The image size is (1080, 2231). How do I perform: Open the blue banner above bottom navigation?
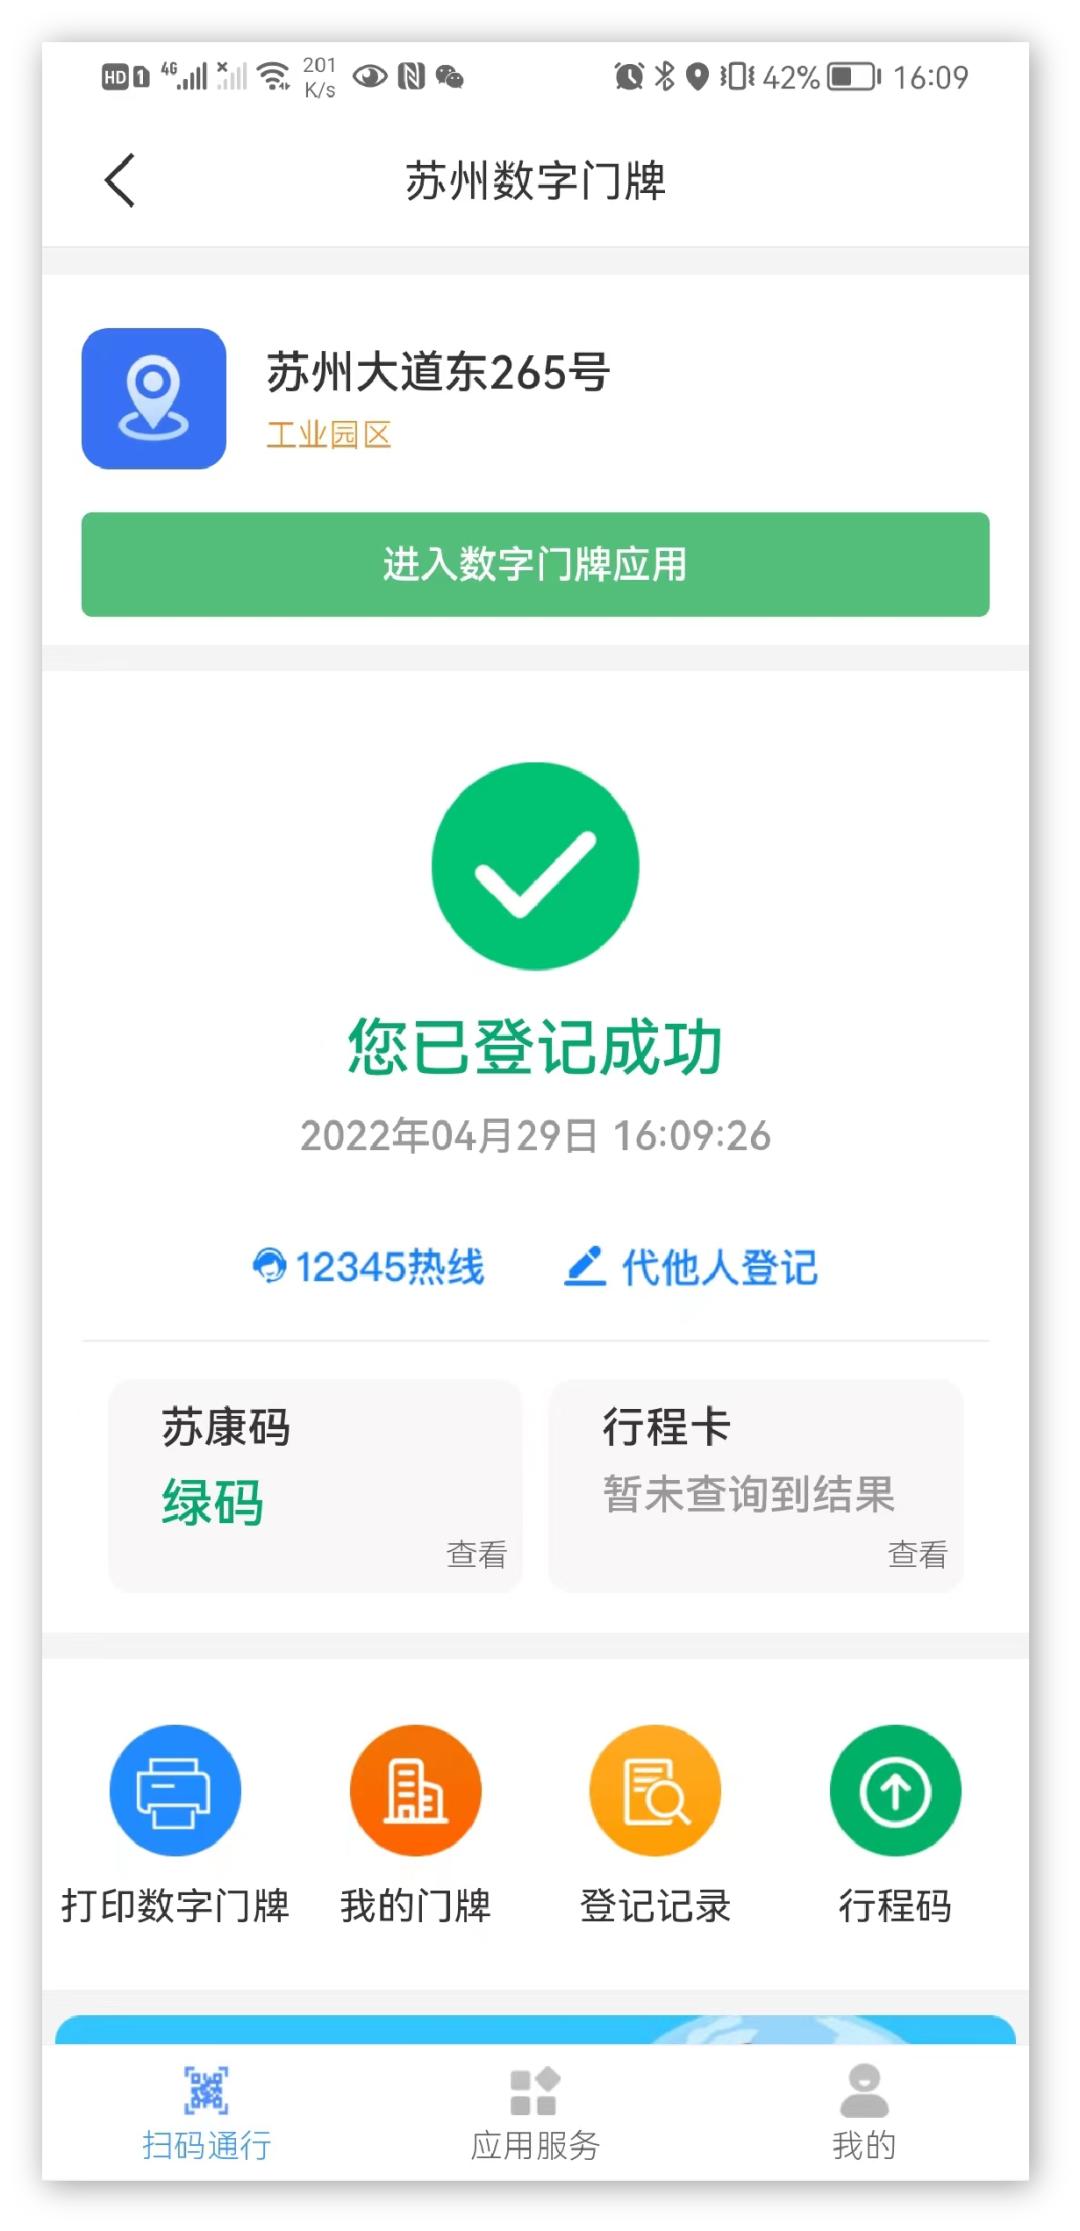click(535, 2029)
